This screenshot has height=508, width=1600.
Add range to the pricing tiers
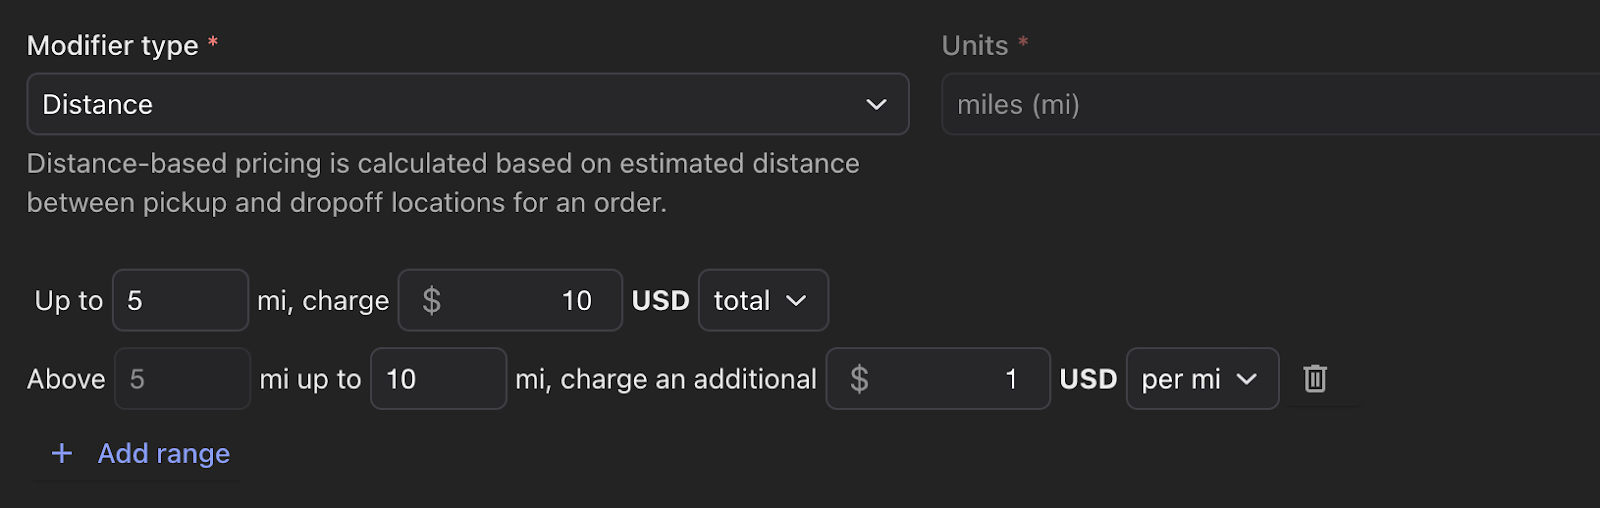(x=164, y=454)
